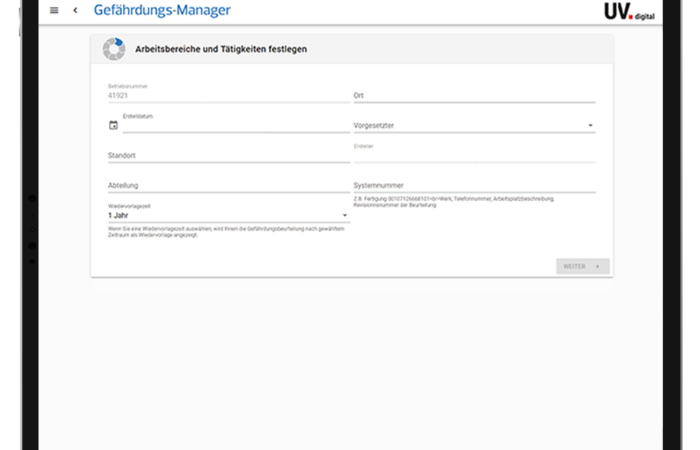
Task: Open the Wiedervorlagezeit dropdown arrow
Action: (x=345, y=215)
